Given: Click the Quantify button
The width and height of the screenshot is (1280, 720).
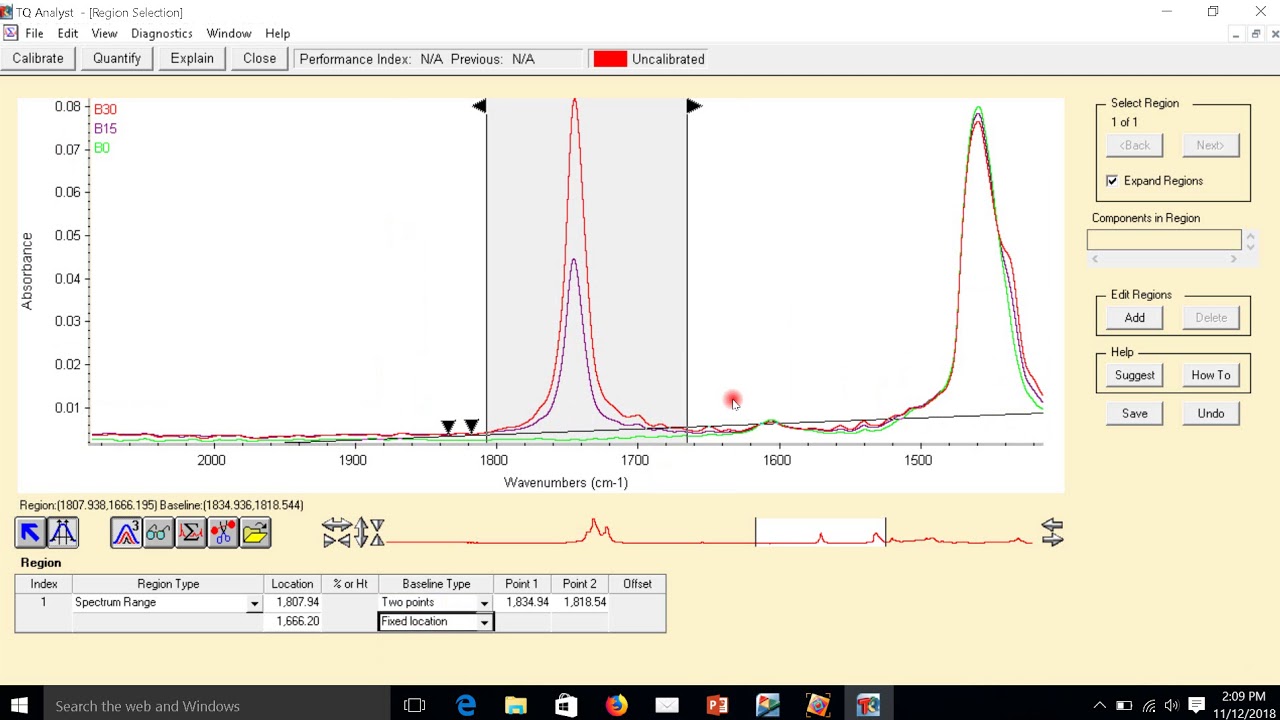Looking at the screenshot, I should pyautogui.click(x=117, y=59).
